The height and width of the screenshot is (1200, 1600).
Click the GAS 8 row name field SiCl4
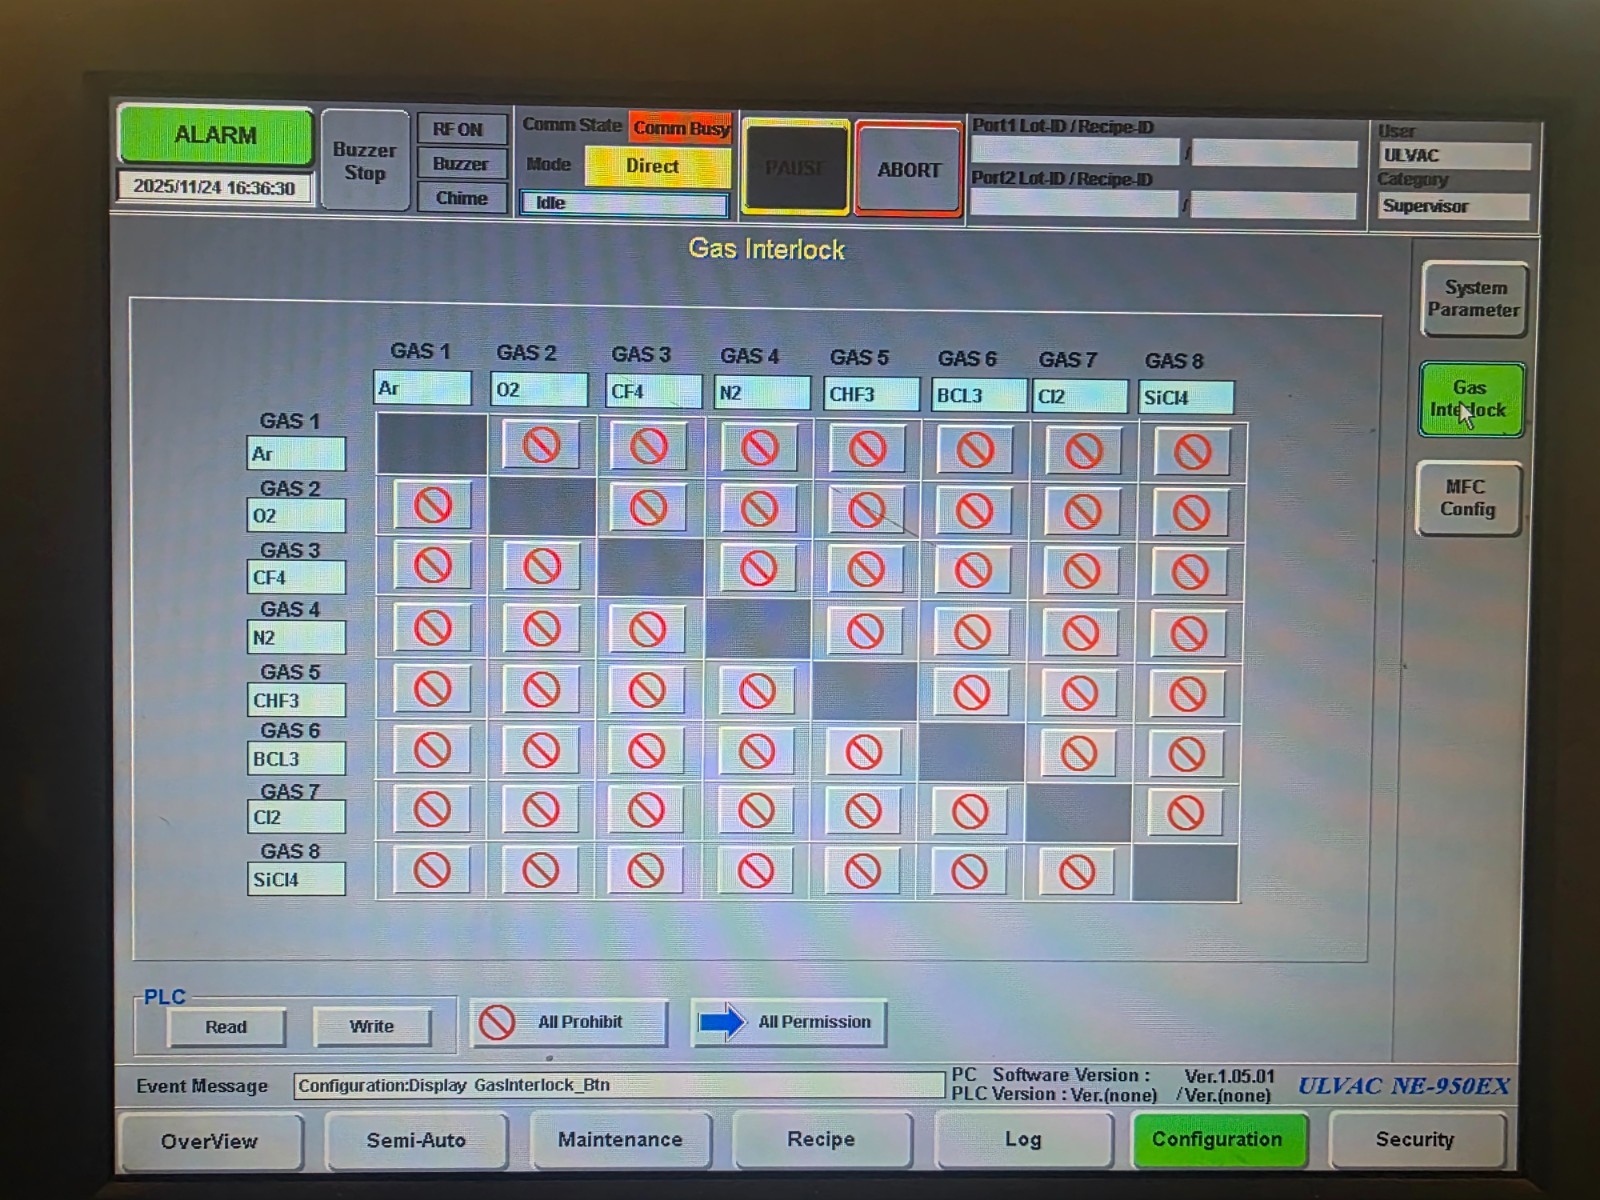coord(296,879)
